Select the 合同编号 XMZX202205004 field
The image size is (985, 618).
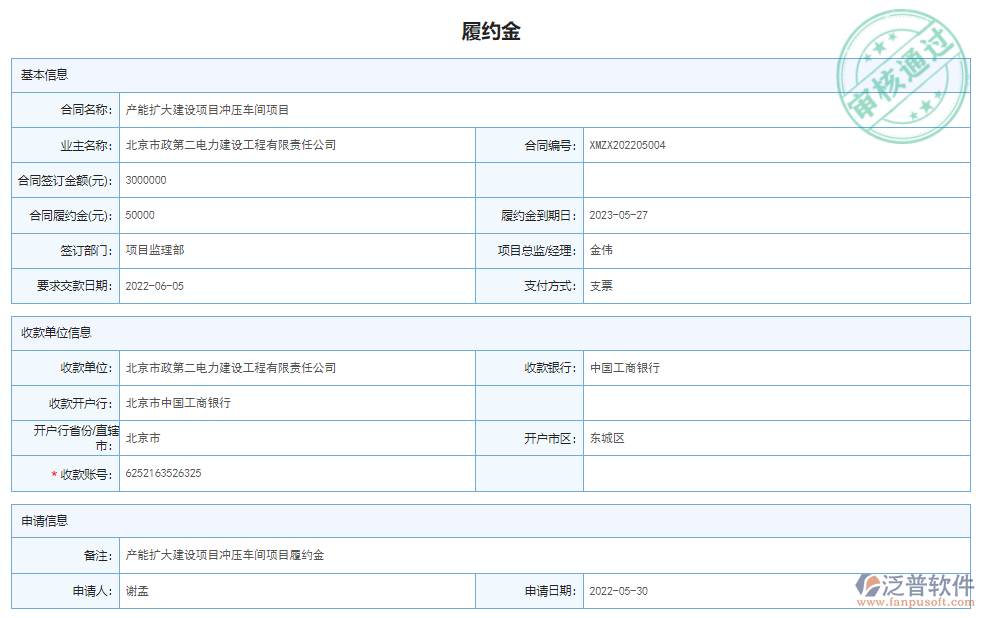[627, 145]
